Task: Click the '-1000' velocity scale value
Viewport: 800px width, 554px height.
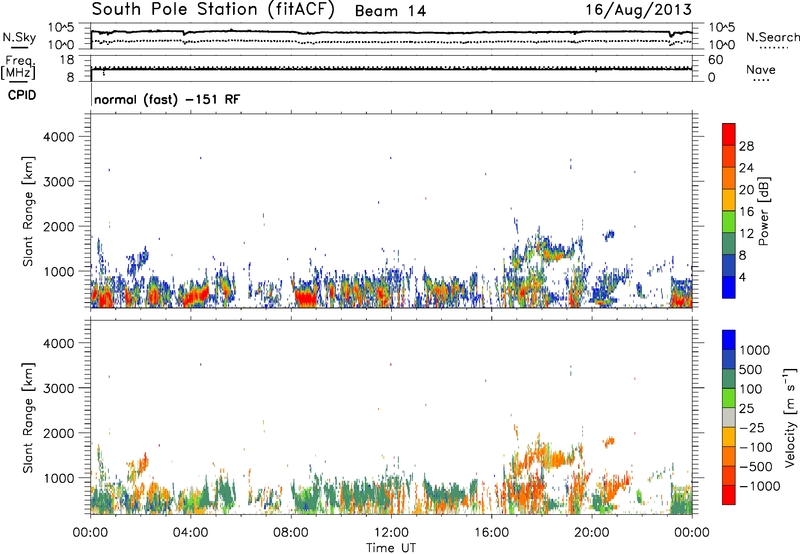Action: pos(759,486)
